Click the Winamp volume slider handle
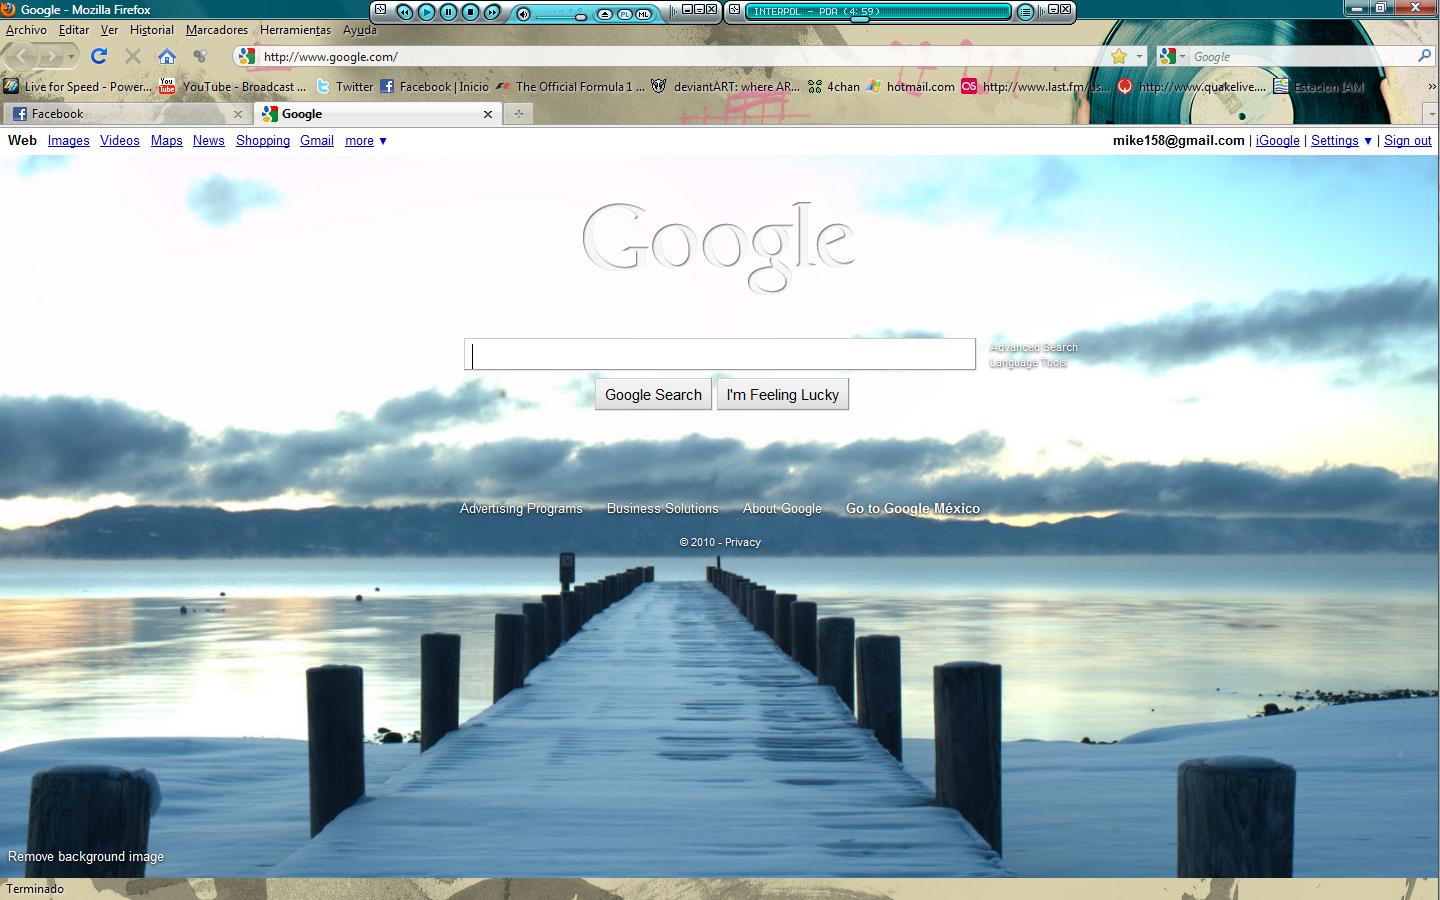 tap(581, 17)
